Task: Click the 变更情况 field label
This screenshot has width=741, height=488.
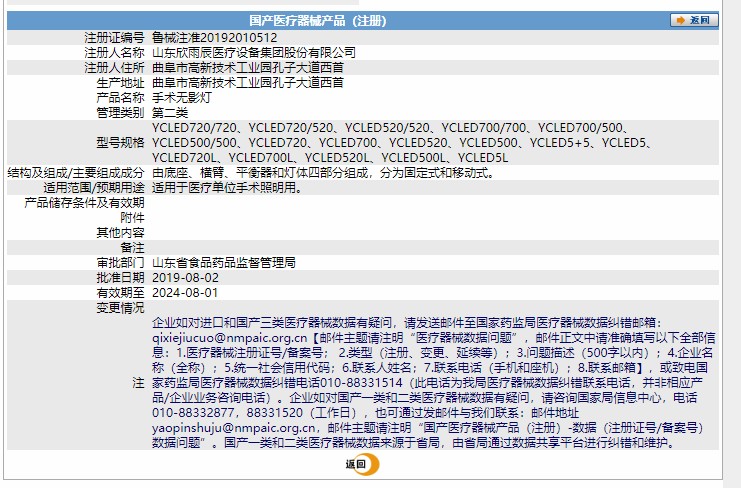Action: click(x=120, y=308)
